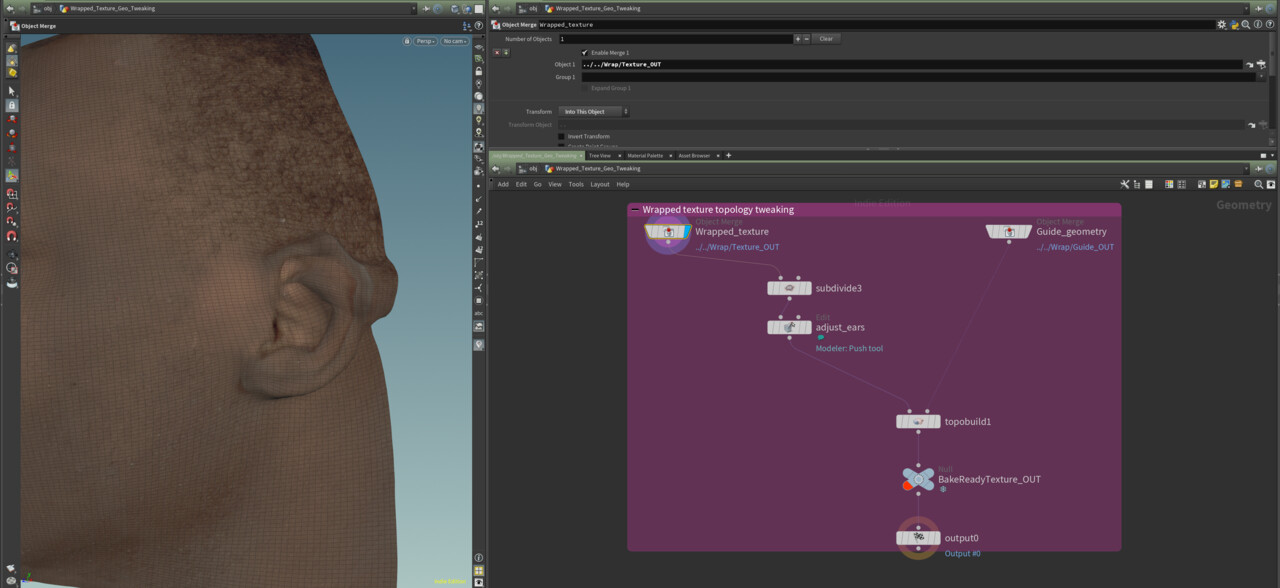Collapse the 'Wrapped texture topology tweaking' network box

(634, 210)
